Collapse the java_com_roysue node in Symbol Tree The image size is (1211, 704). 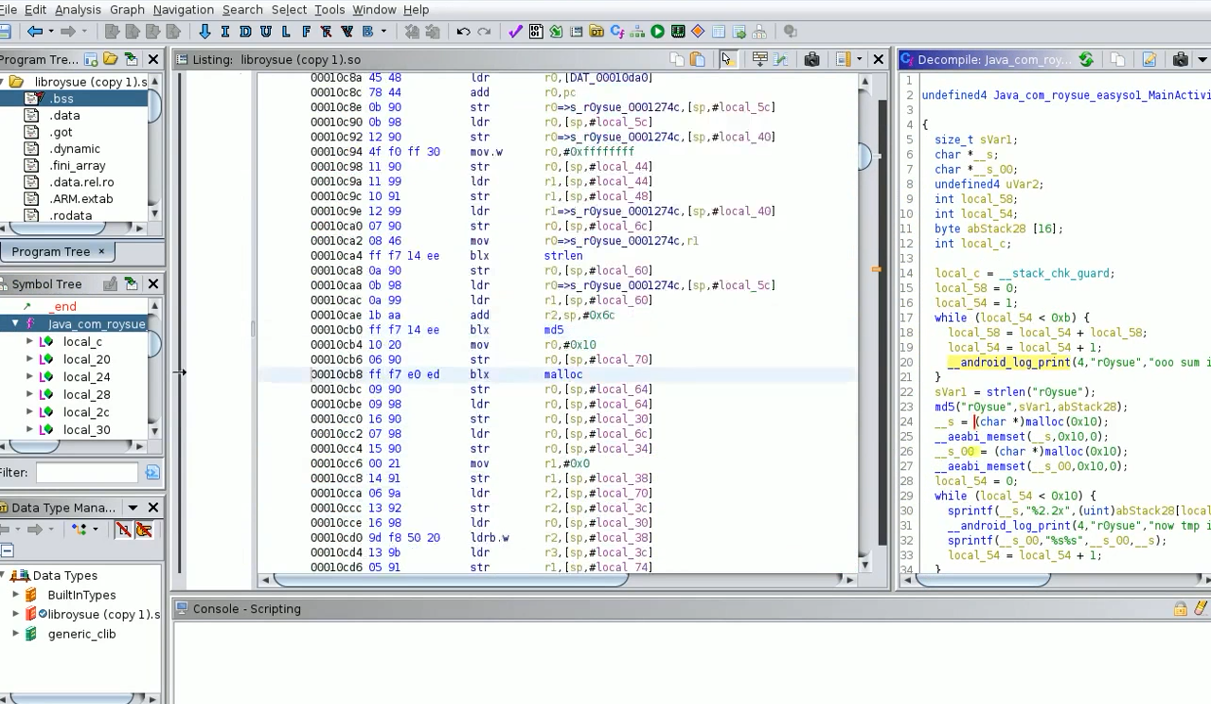pos(15,324)
